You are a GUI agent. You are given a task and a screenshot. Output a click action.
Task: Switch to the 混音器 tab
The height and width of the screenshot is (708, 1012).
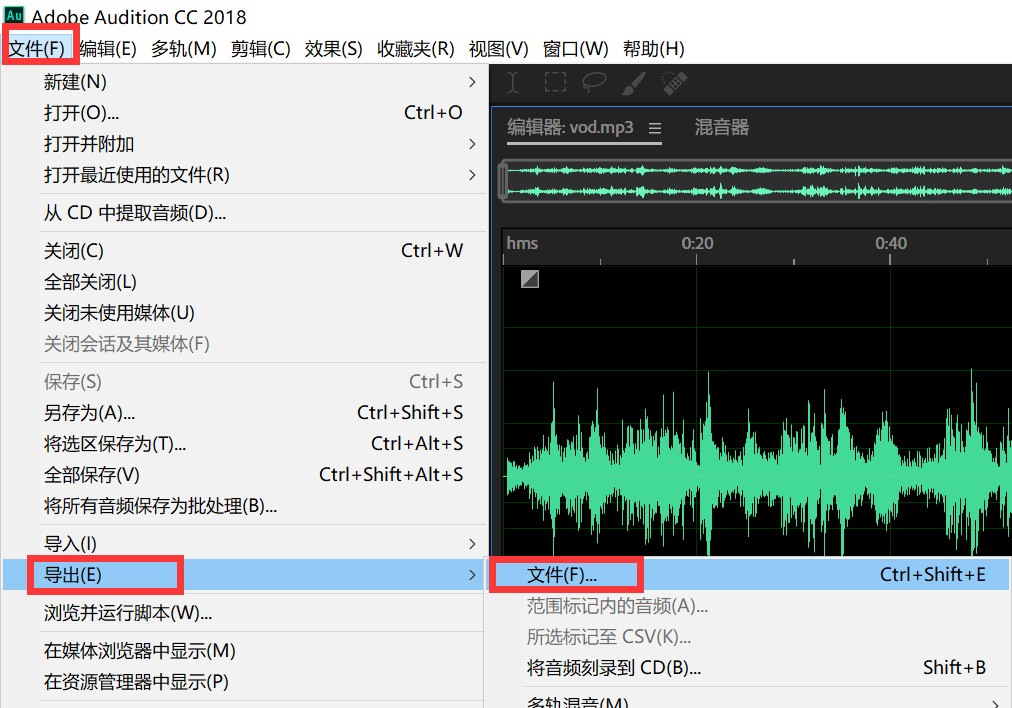pyautogui.click(x=721, y=127)
